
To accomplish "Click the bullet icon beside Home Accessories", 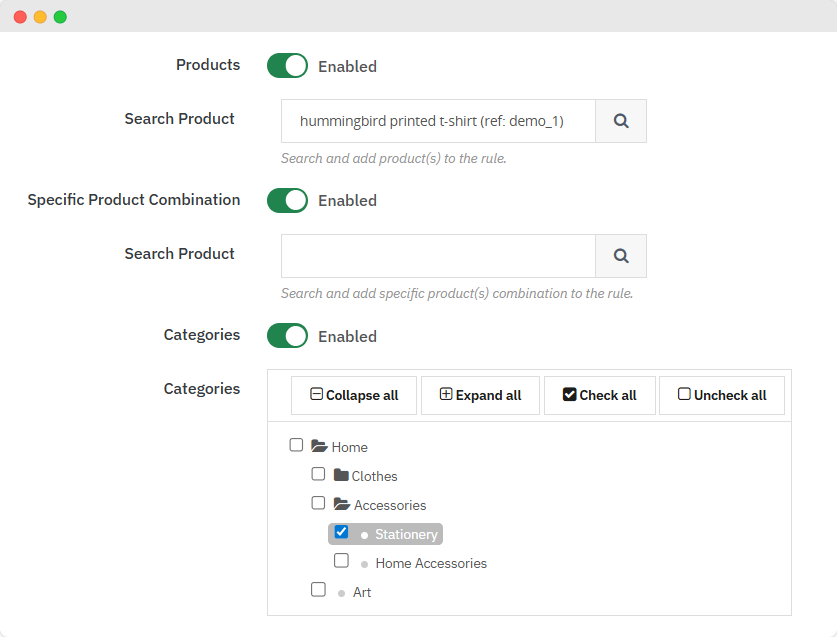I will 364,564.
